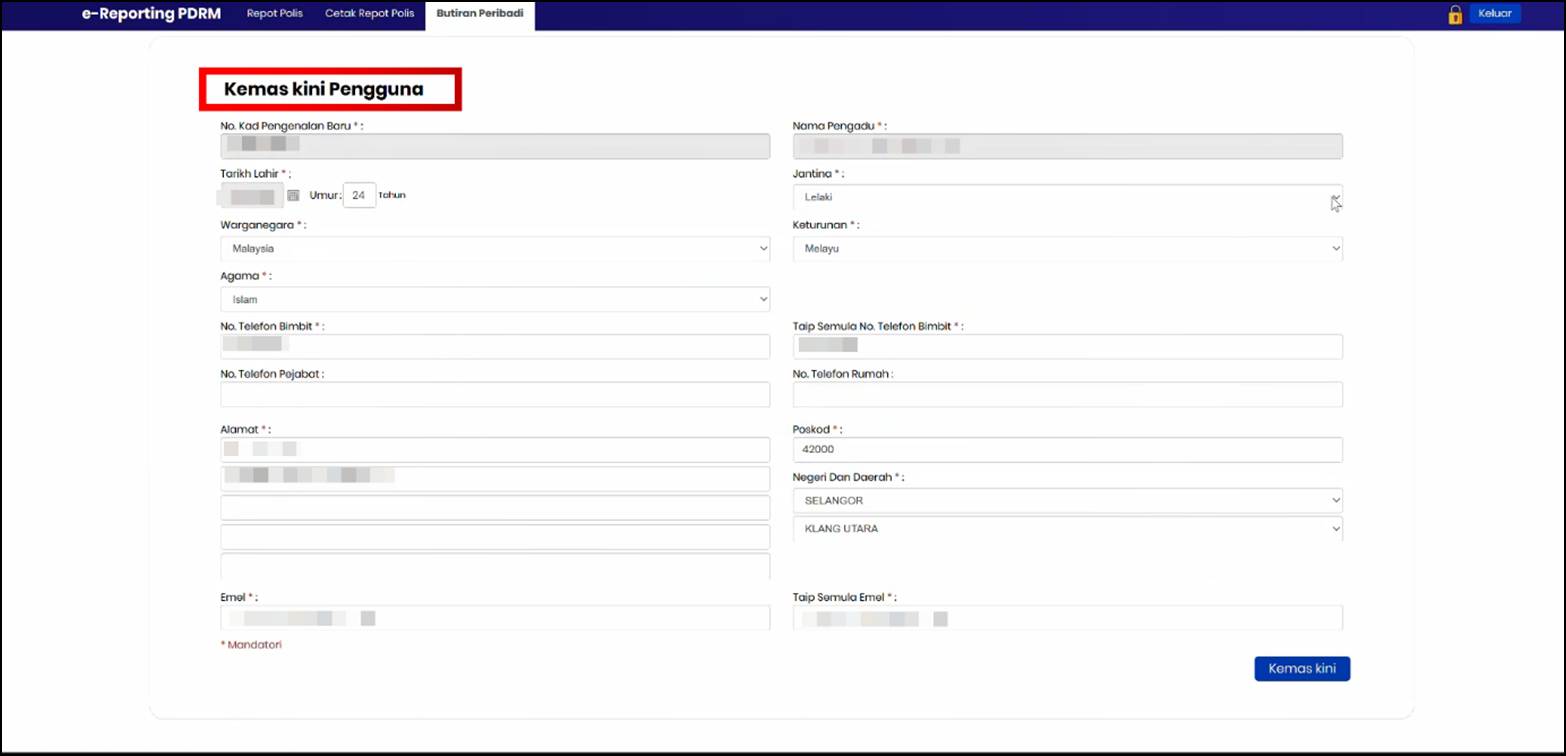Open the district dropdown showing KLANG UTARA

[1067, 528]
